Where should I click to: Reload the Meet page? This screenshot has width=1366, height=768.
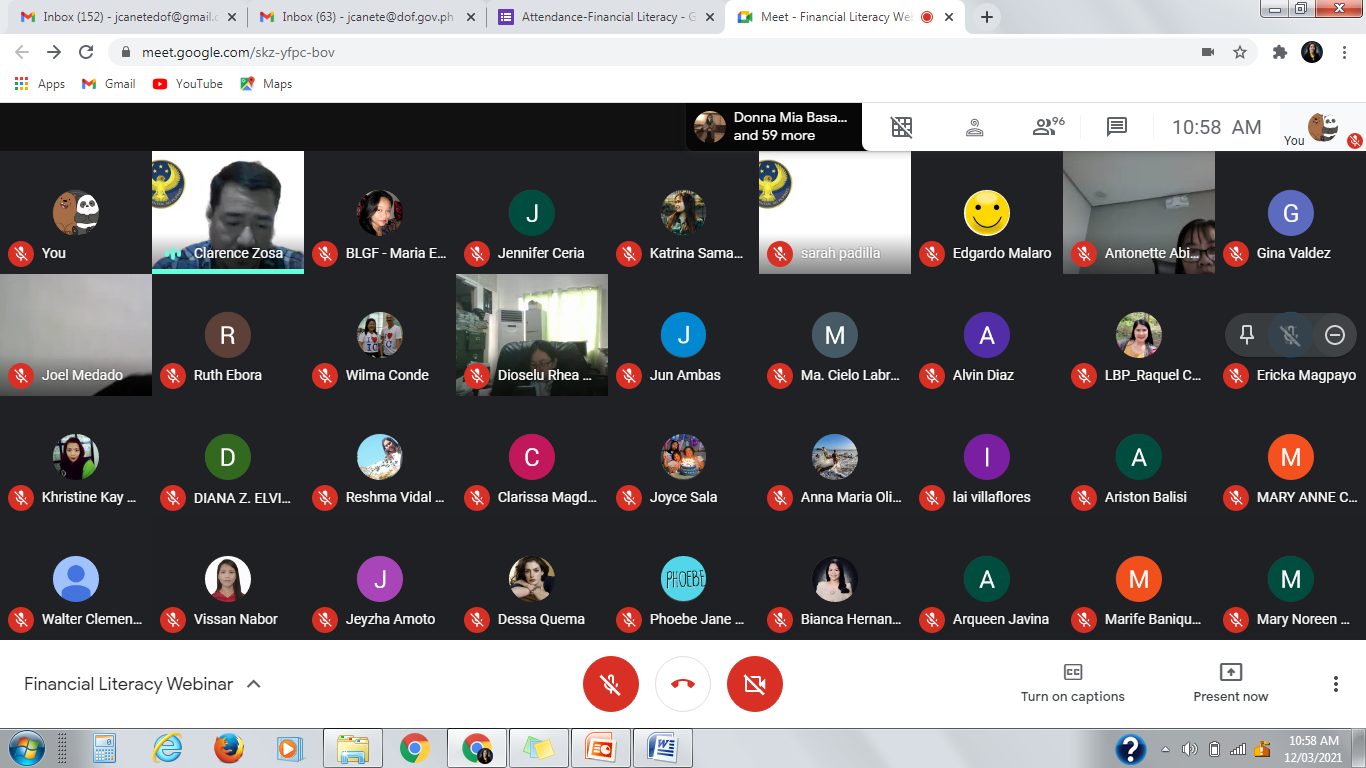(86, 52)
